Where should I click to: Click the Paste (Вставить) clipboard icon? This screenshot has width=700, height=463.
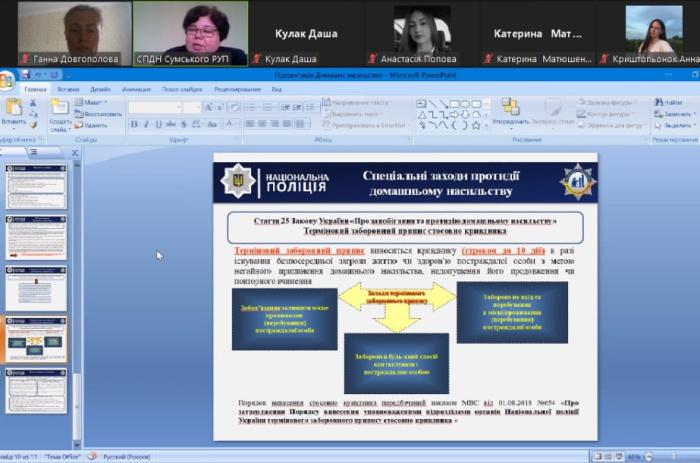click(13, 108)
